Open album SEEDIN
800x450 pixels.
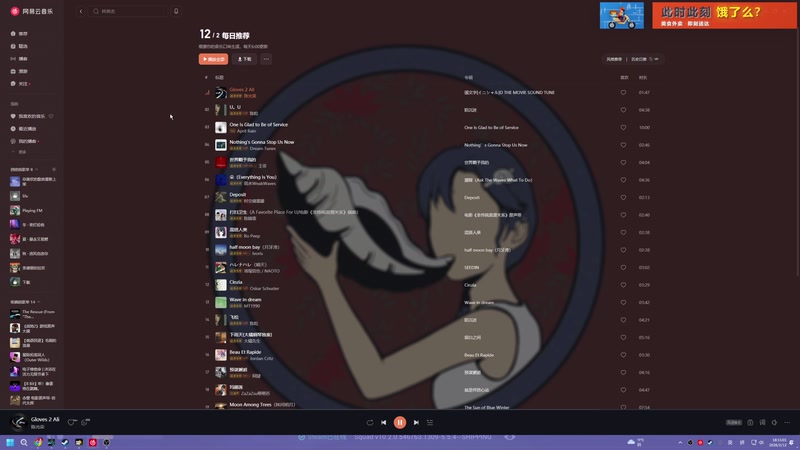(471, 267)
